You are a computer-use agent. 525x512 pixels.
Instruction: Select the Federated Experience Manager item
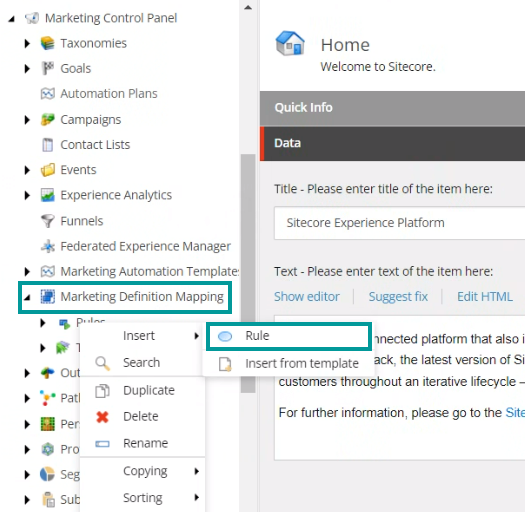point(145,246)
